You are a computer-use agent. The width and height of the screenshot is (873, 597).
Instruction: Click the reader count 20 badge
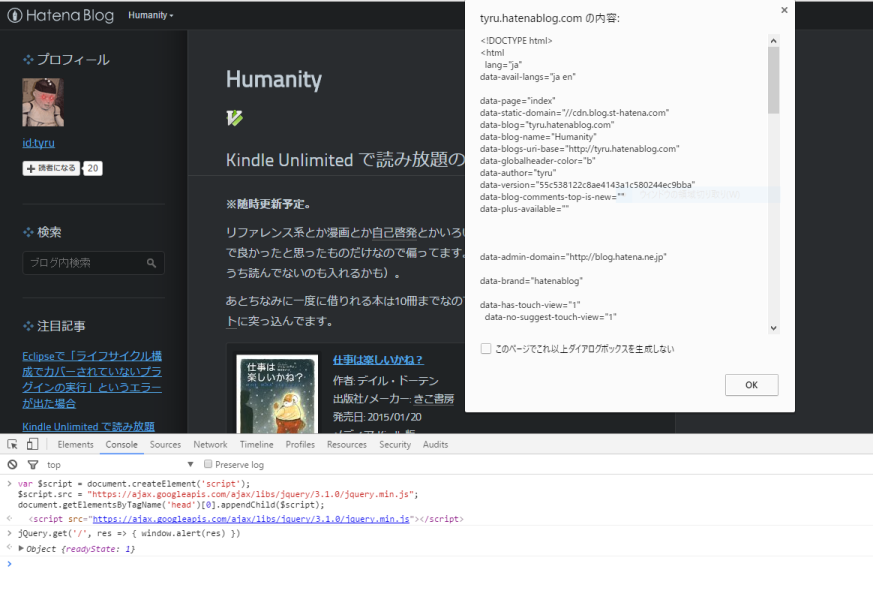tap(93, 168)
